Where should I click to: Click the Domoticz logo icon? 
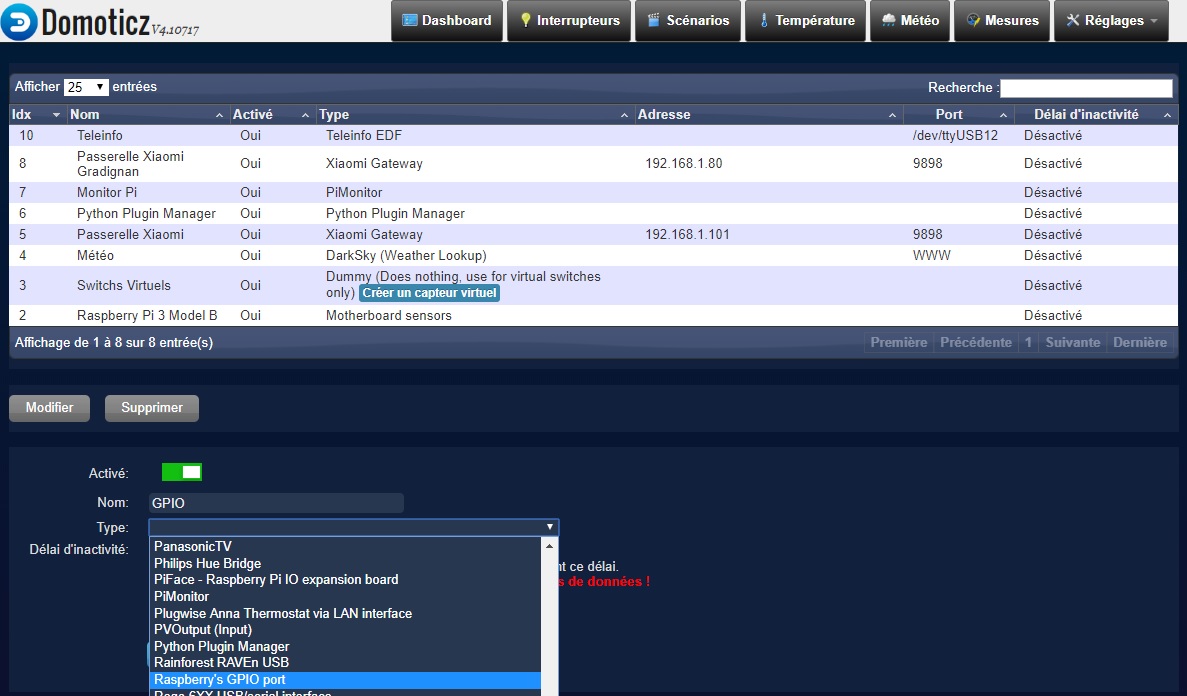coord(20,21)
